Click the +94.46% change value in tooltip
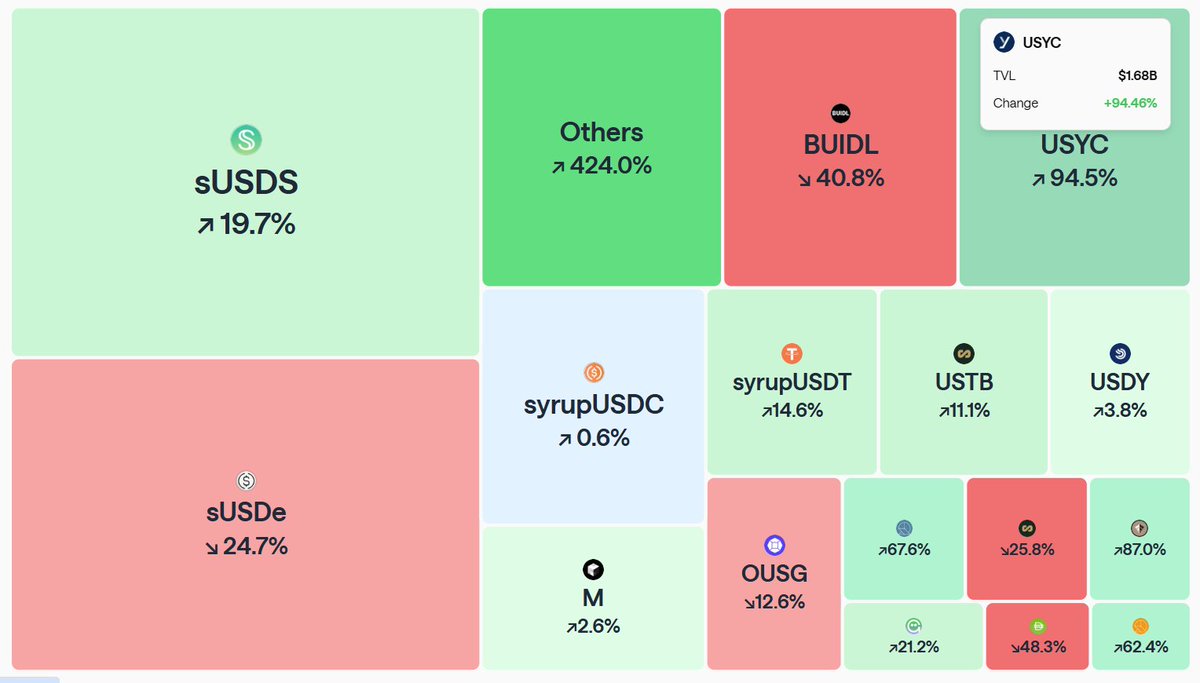The width and height of the screenshot is (1200, 683). click(1130, 103)
